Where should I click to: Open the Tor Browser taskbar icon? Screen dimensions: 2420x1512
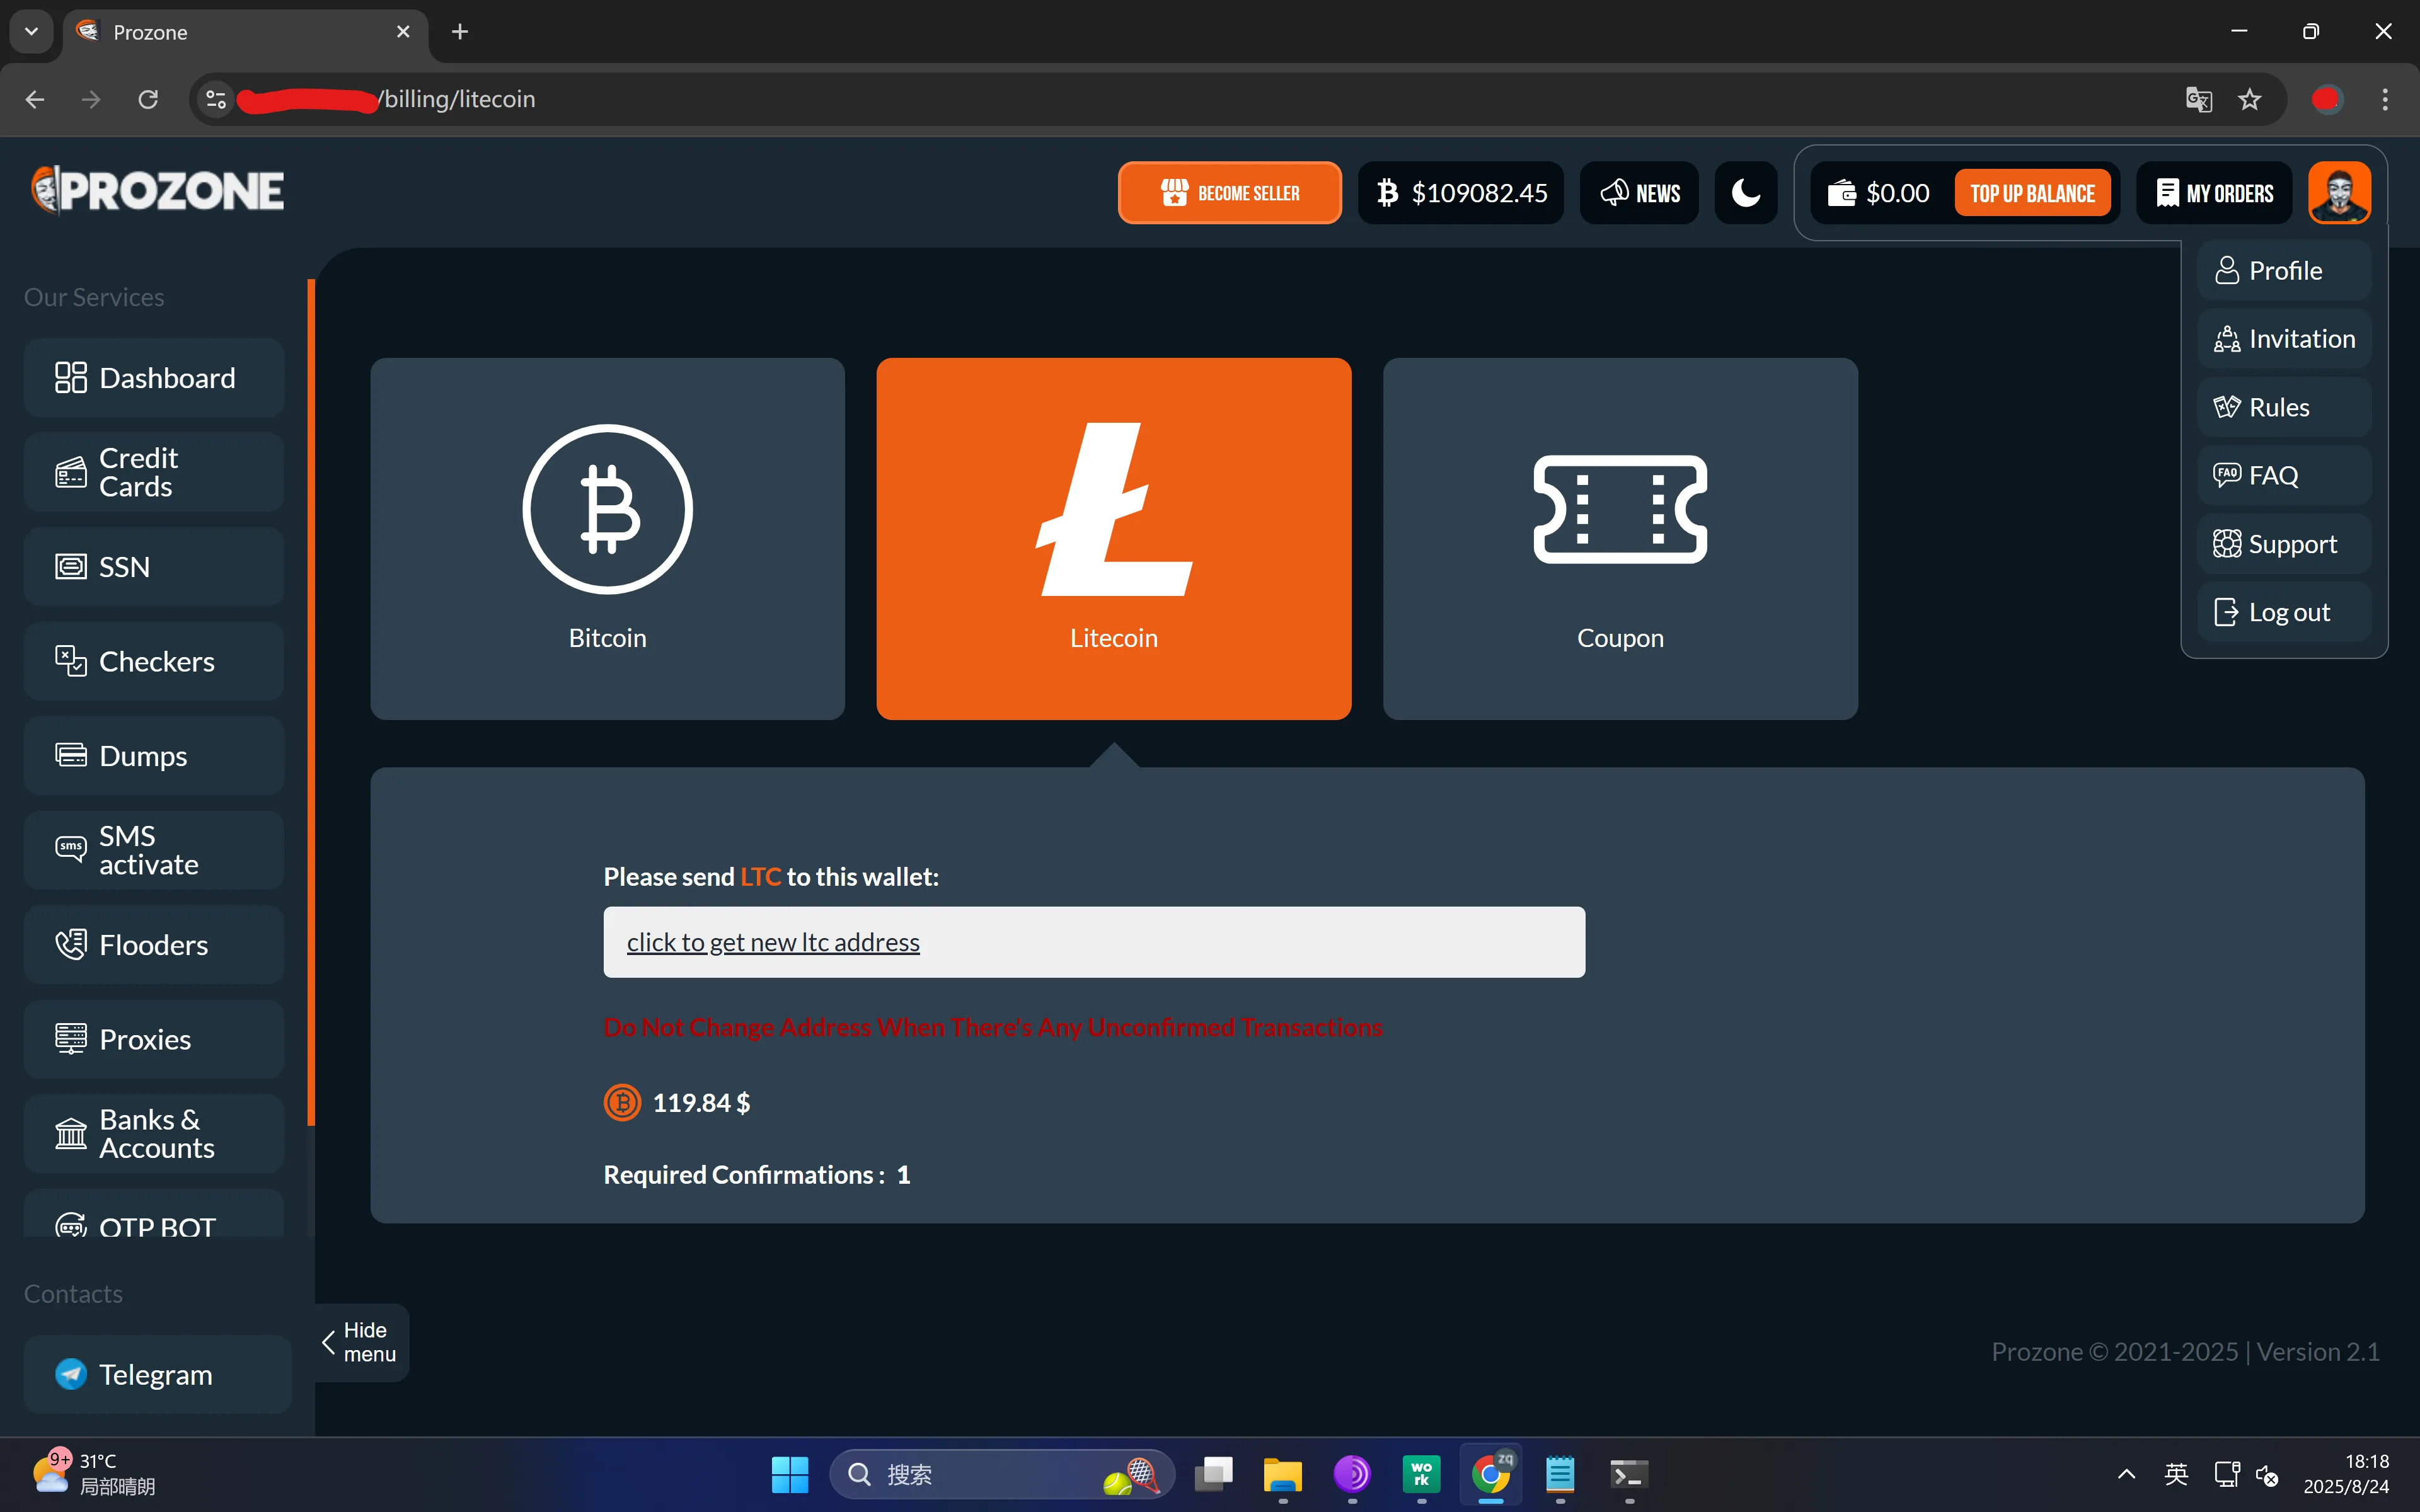(1351, 1474)
